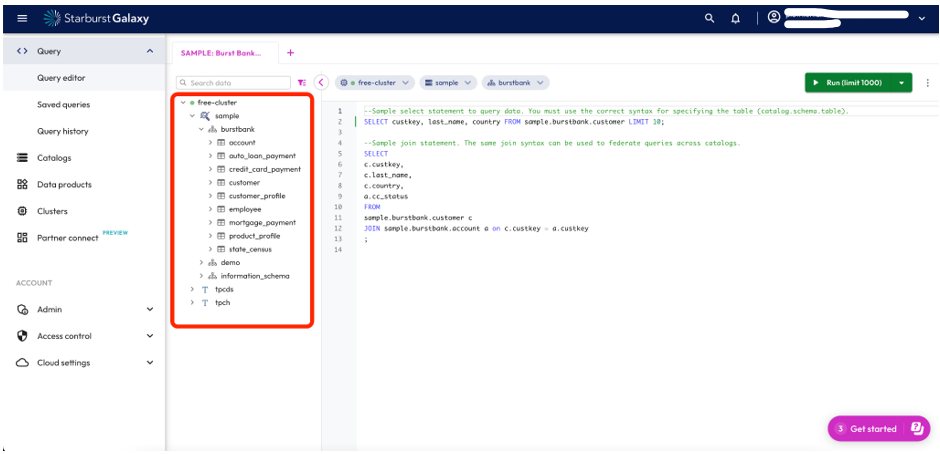Collapse the burstbank schema node
This screenshot has width=940, height=454.
click(201, 129)
